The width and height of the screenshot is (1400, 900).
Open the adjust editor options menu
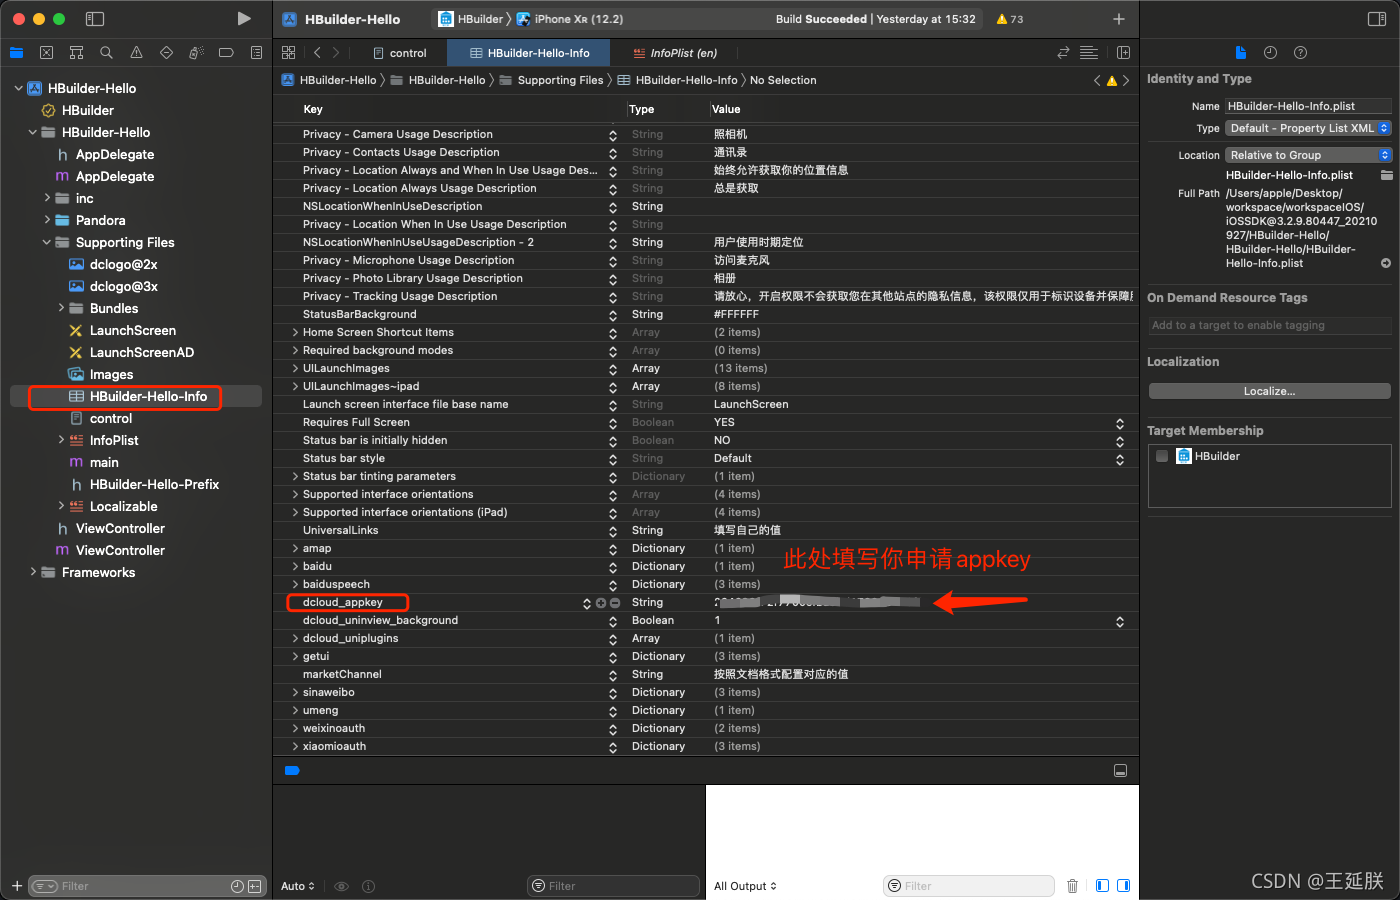point(1089,53)
